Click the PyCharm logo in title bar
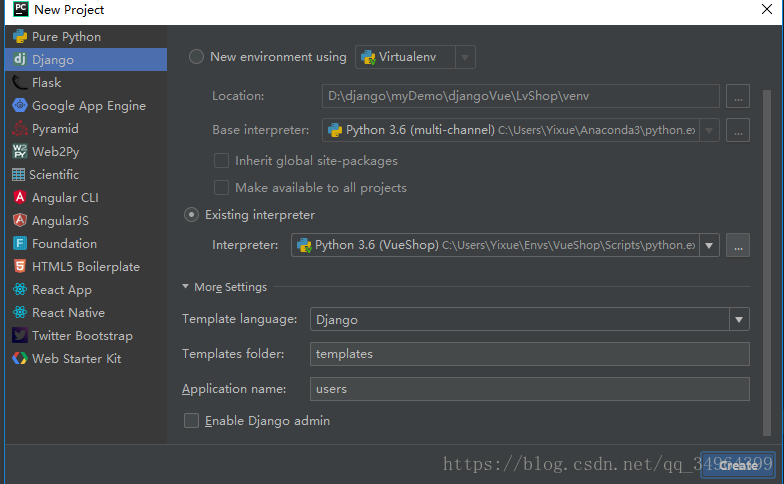Viewport: 784px width, 484px height. pyautogui.click(x=20, y=9)
